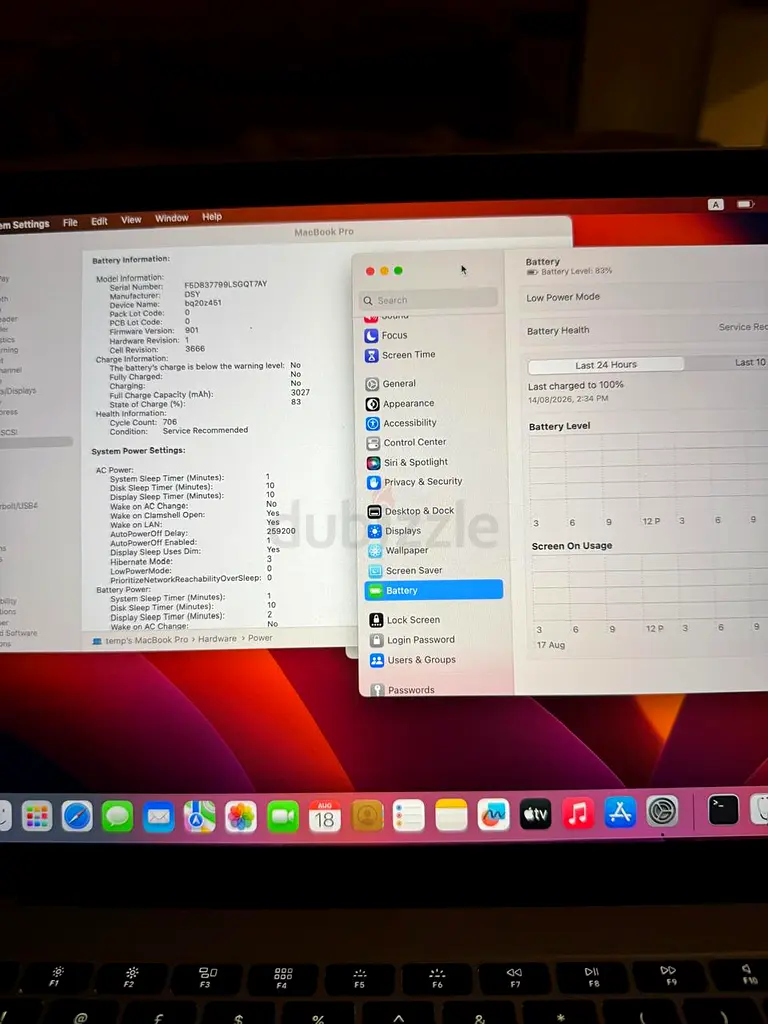The width and height of the screenshot is (768, 1024).
Task: Click System Settings gear in Dock
Action: (662, 812)
